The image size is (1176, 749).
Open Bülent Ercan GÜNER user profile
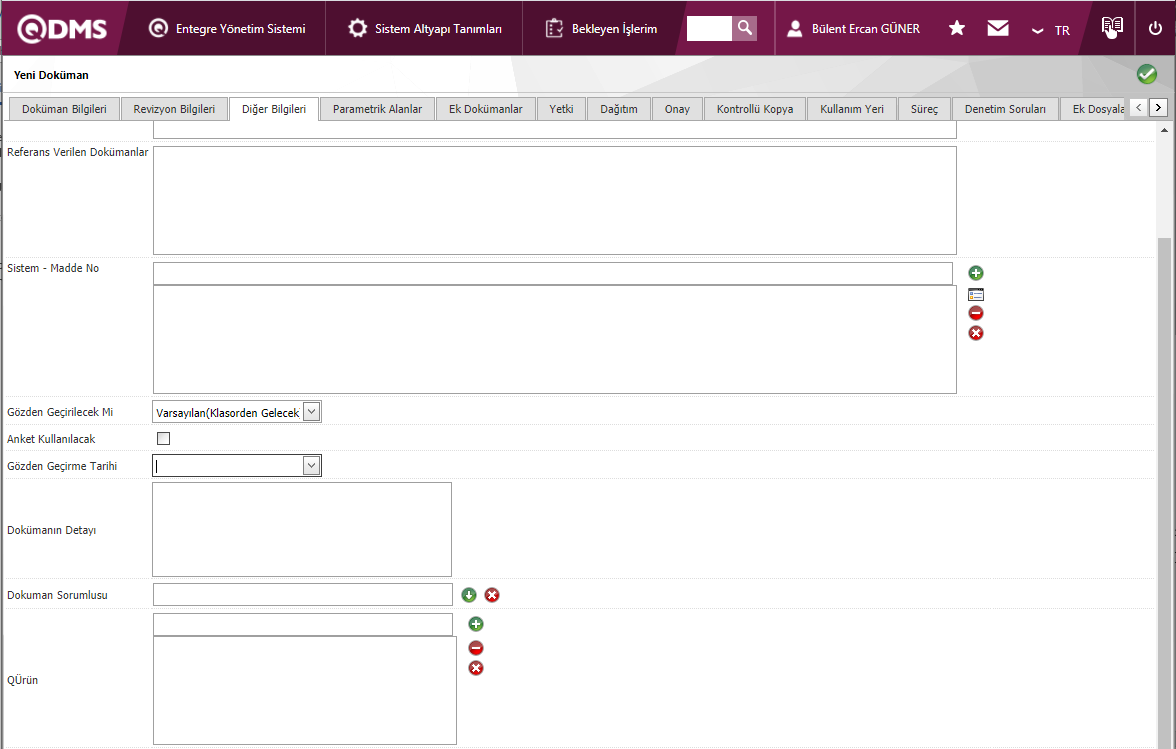[x=853, y=28]
